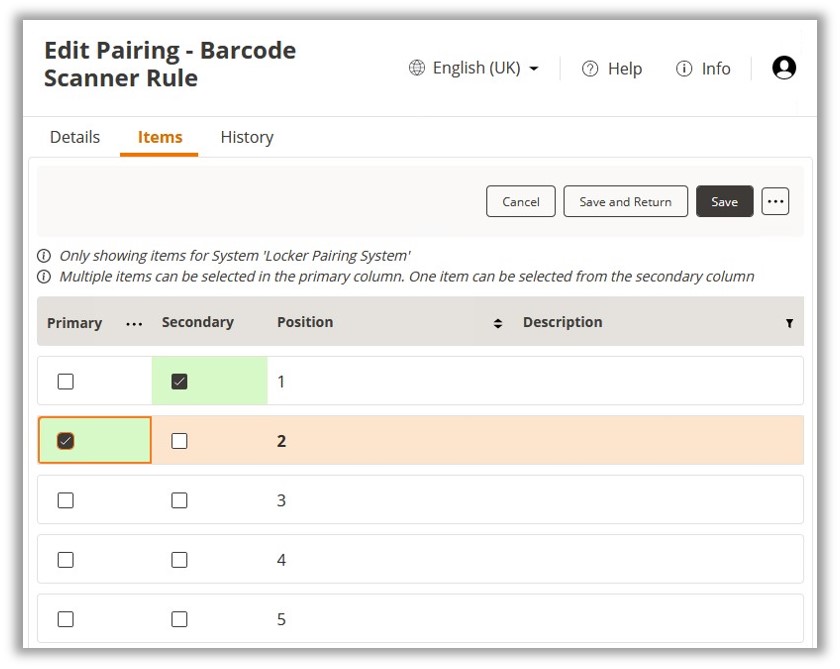Screen dimensions: 840x669
Task: Click the Description column filter icon
Action: (x=789, y=323)
